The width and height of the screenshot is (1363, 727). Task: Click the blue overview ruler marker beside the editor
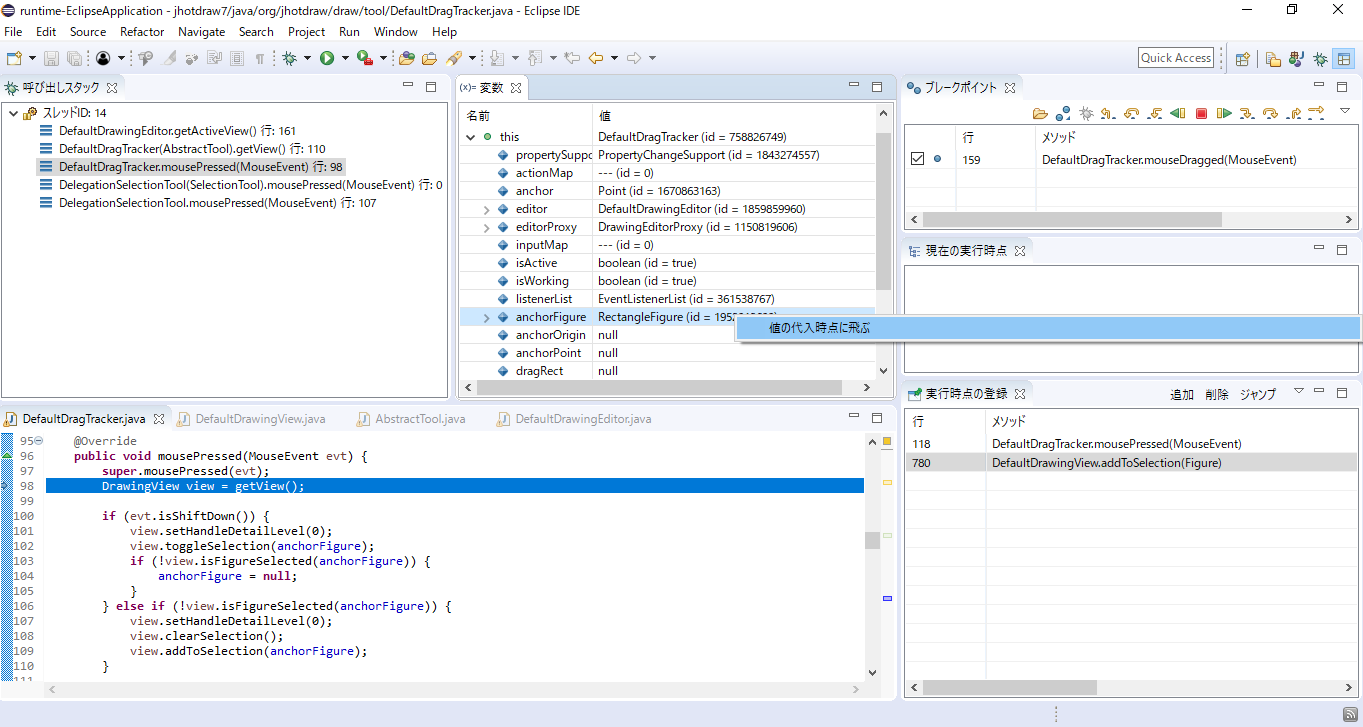887,598
